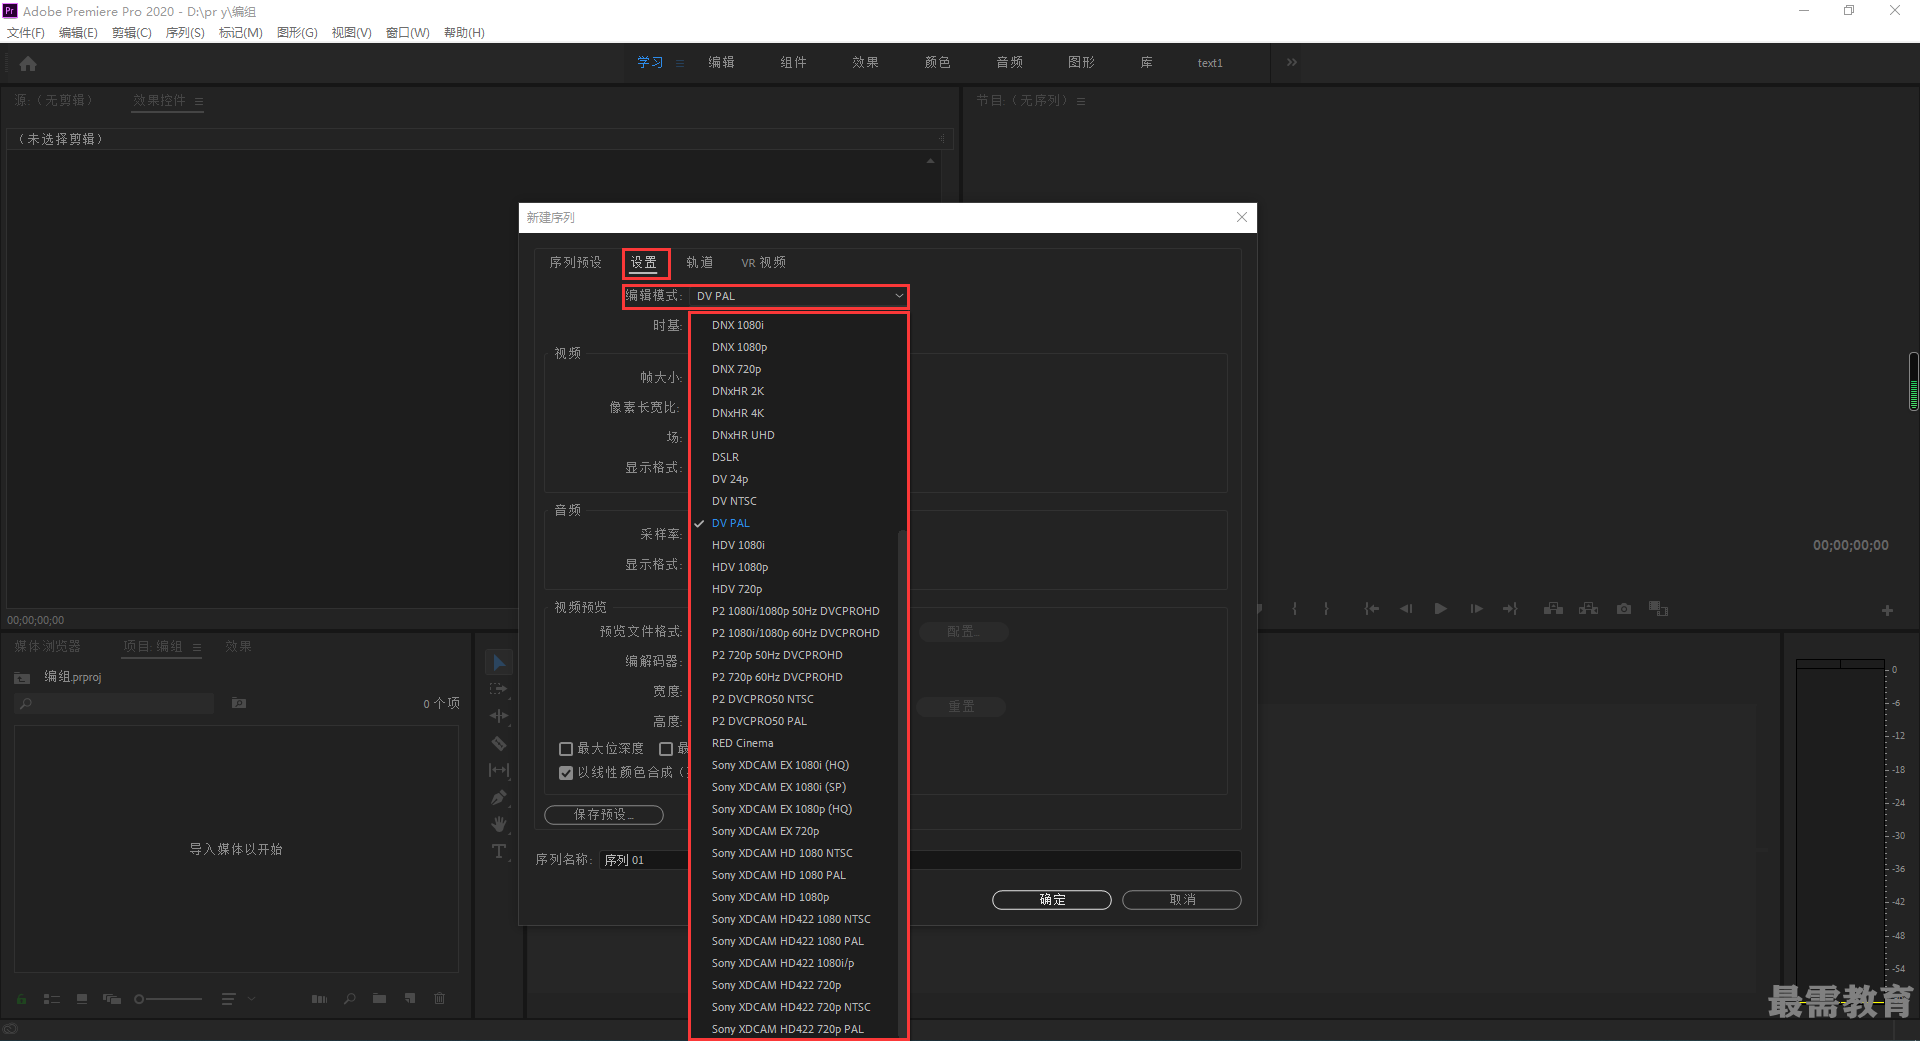Expand workspace overflow double-arrow

coord(1291,62)
